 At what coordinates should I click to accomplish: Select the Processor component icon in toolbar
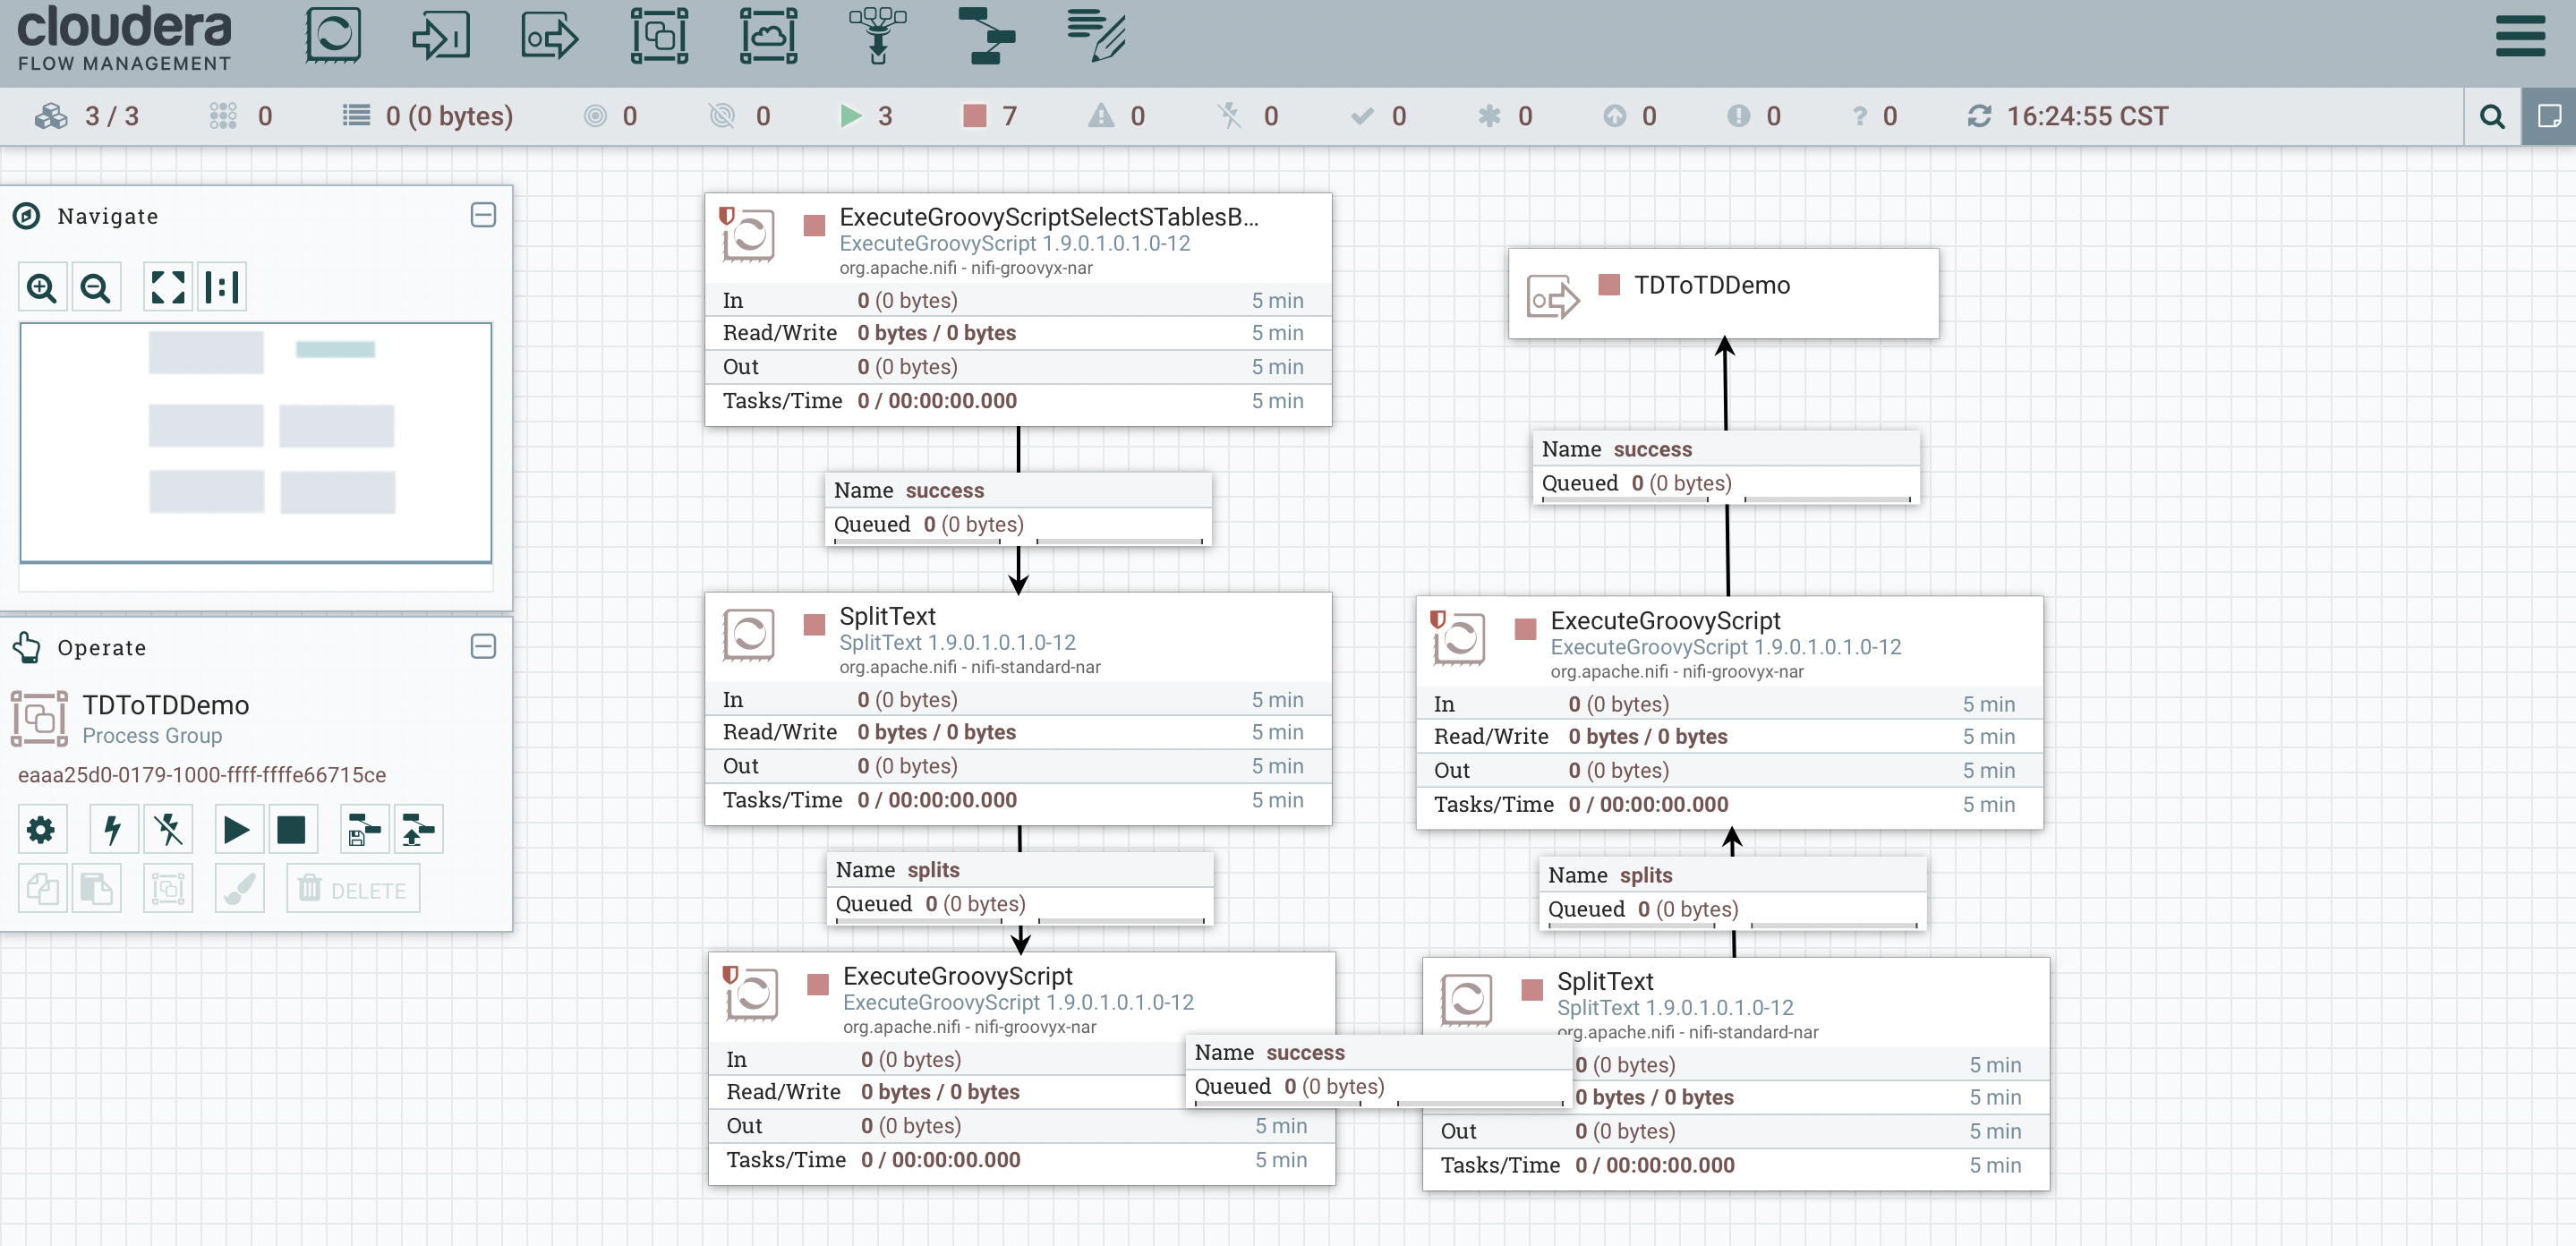click(333, 36)
